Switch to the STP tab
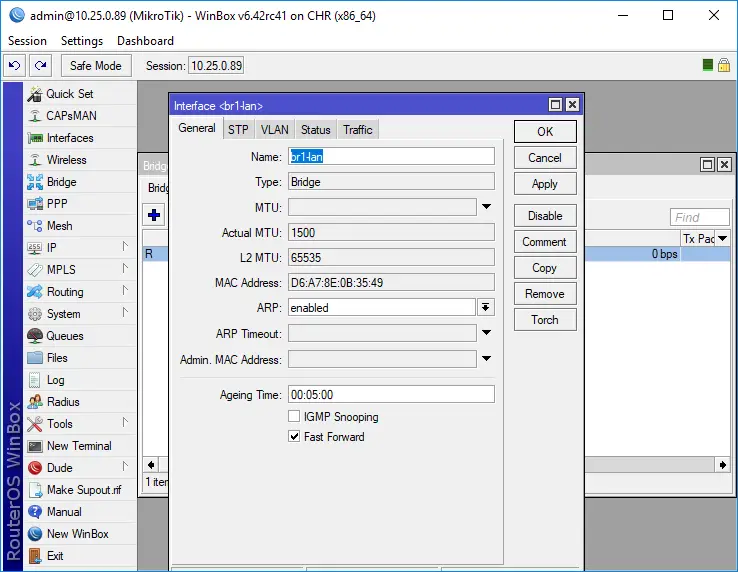 [238, 130]
